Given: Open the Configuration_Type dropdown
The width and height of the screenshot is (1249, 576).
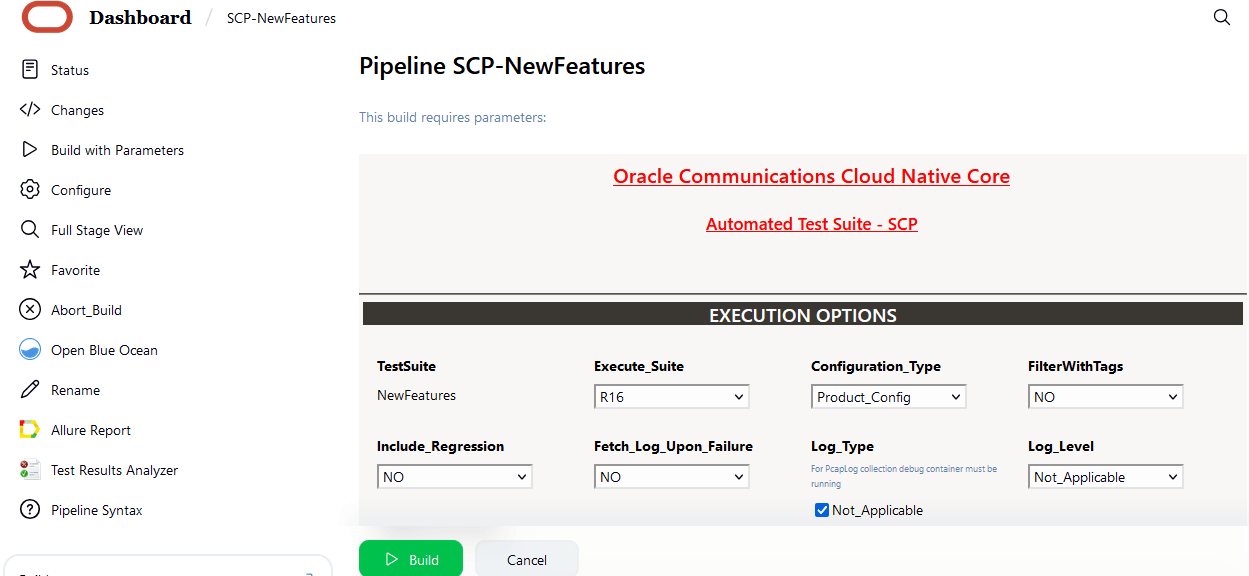Looking at the screenshot, I should click(888, 397).
